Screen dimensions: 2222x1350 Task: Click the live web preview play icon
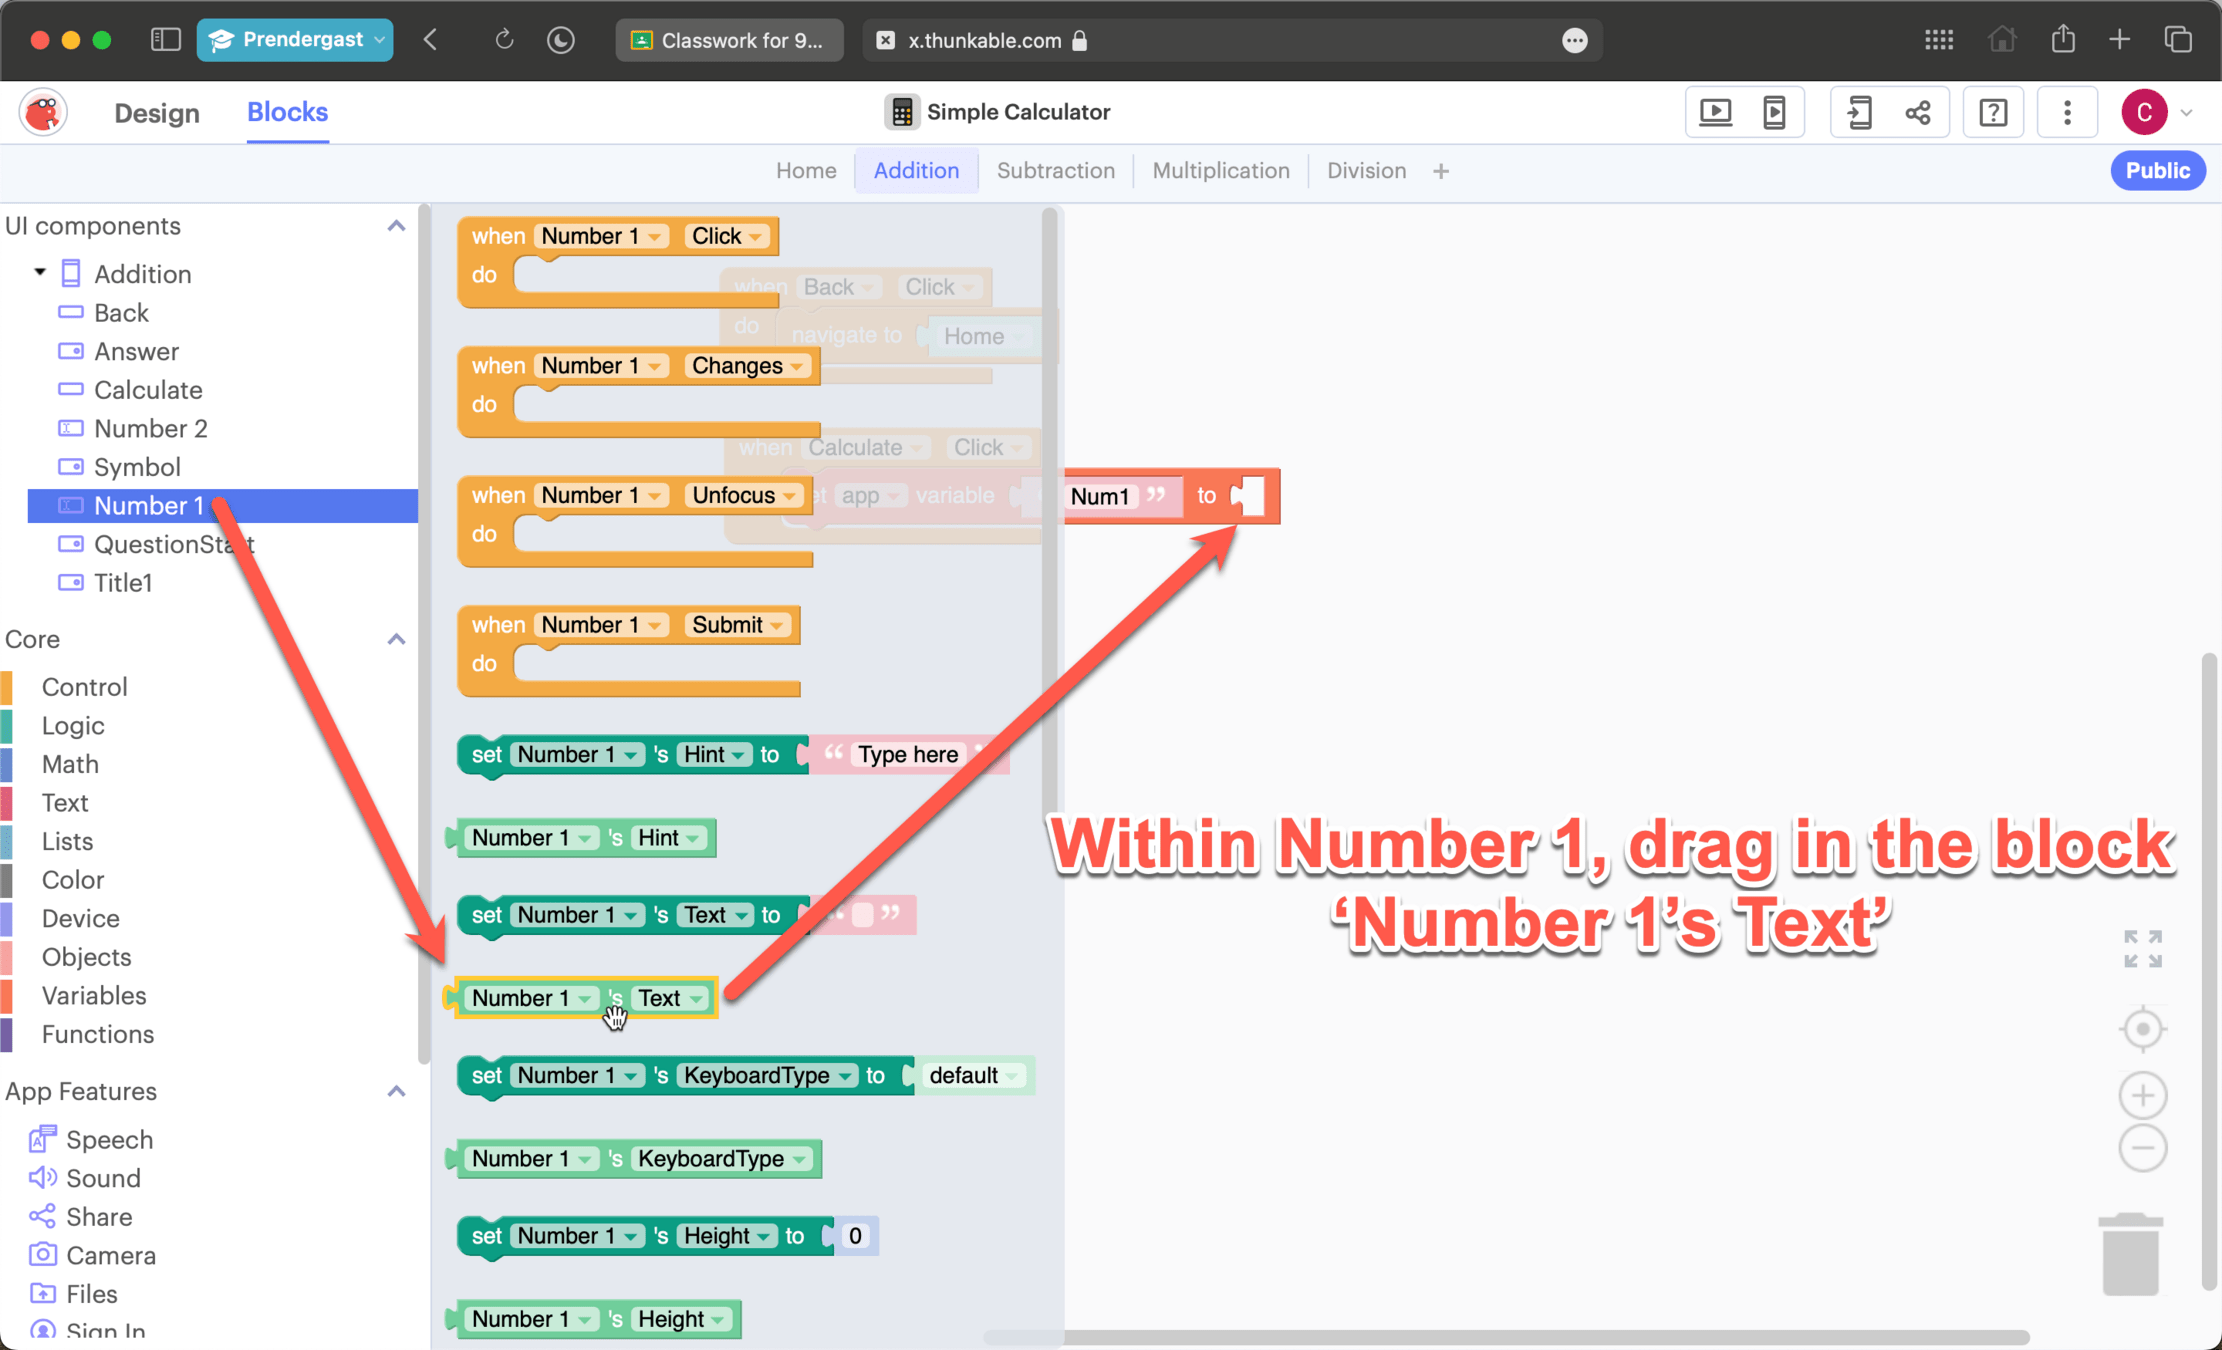tap(1716, 112)
